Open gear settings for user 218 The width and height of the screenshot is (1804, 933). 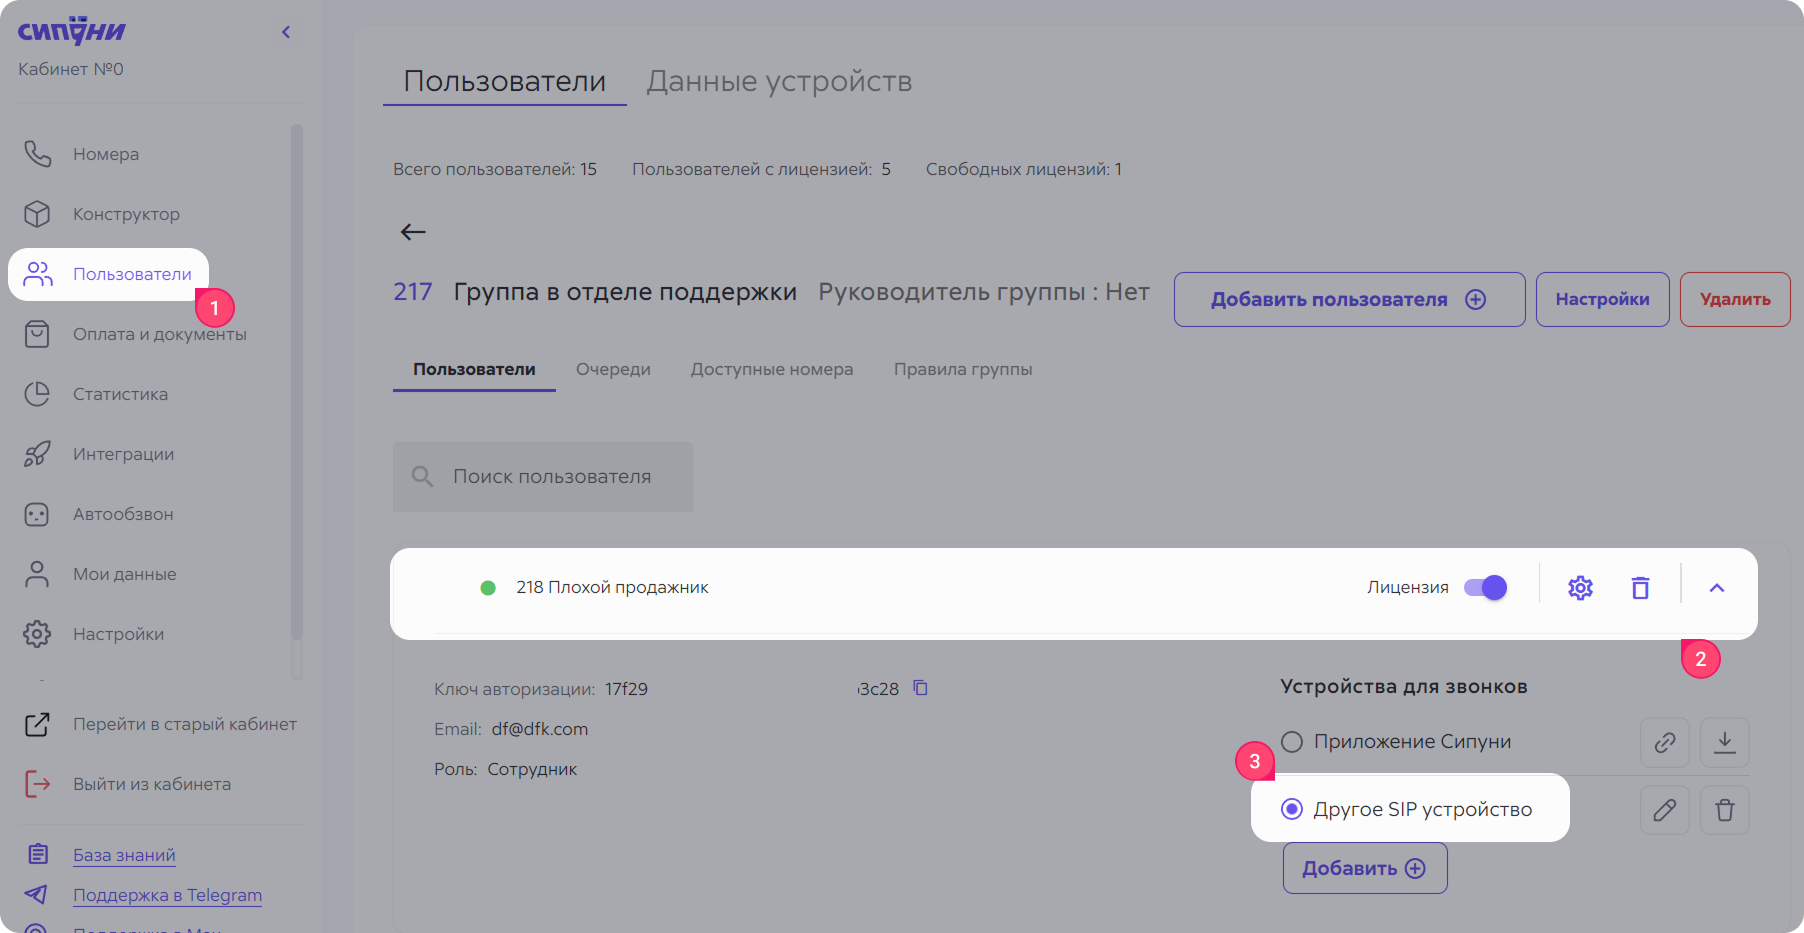pyautogui.click(x=1580, y=588)
